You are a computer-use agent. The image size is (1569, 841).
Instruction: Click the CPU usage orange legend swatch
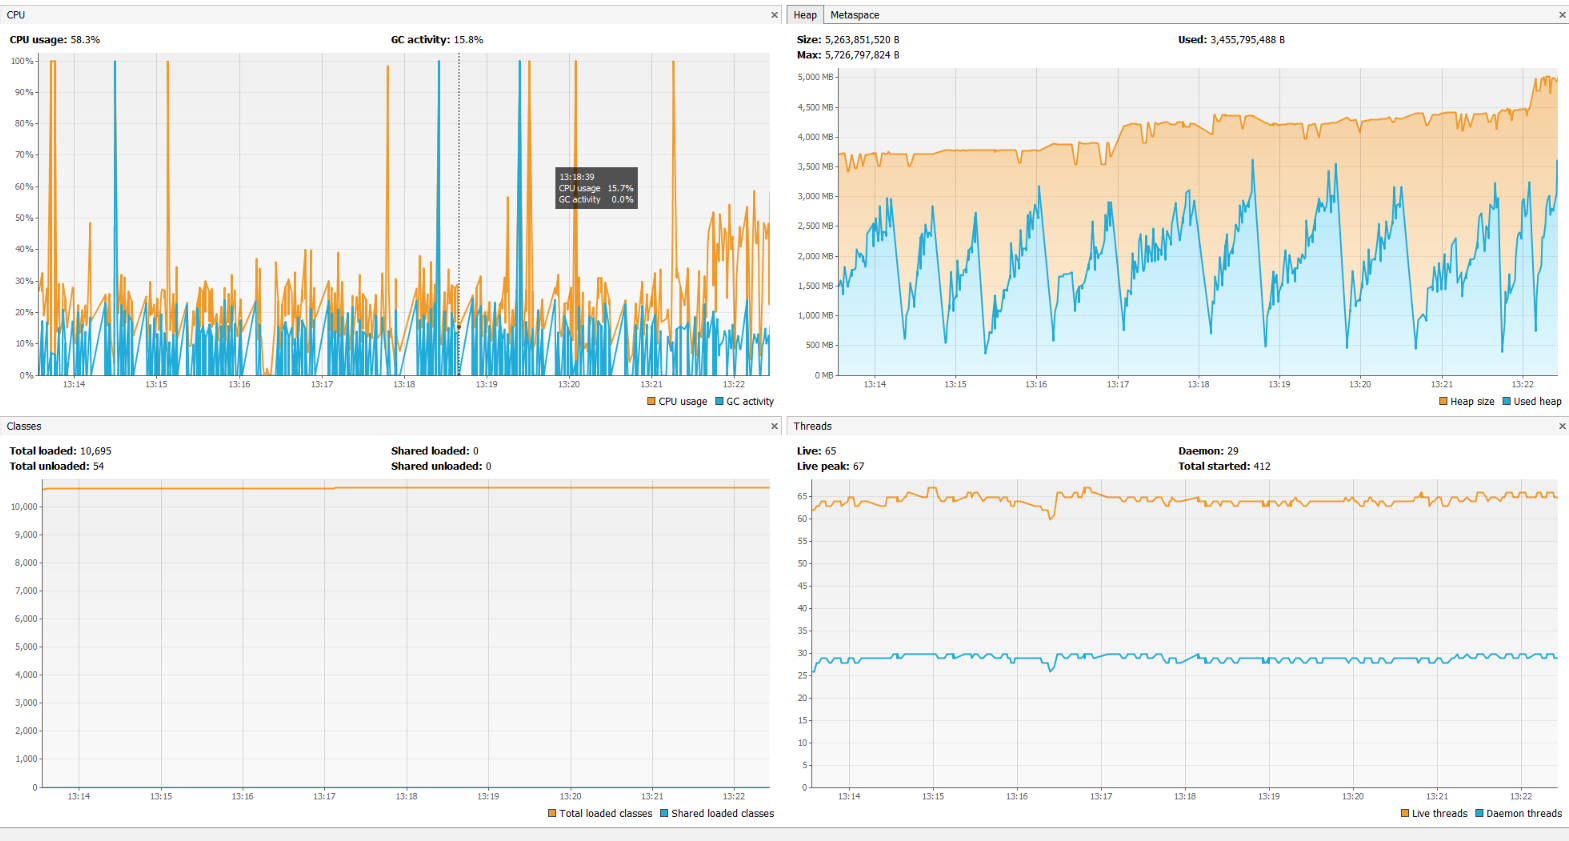pyautogui.click(x=651, y=402)
